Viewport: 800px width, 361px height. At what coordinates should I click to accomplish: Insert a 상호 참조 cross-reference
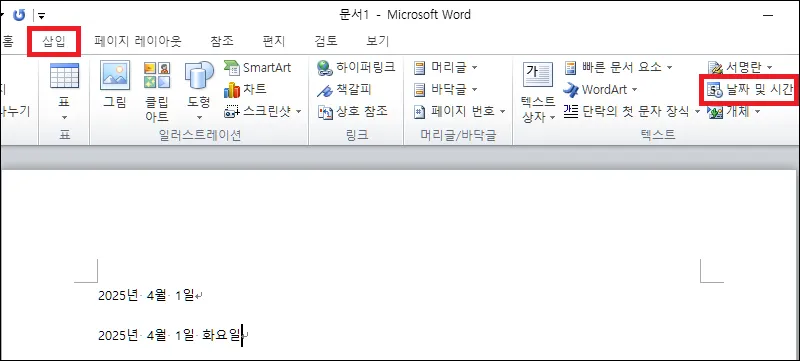(353, 111)
